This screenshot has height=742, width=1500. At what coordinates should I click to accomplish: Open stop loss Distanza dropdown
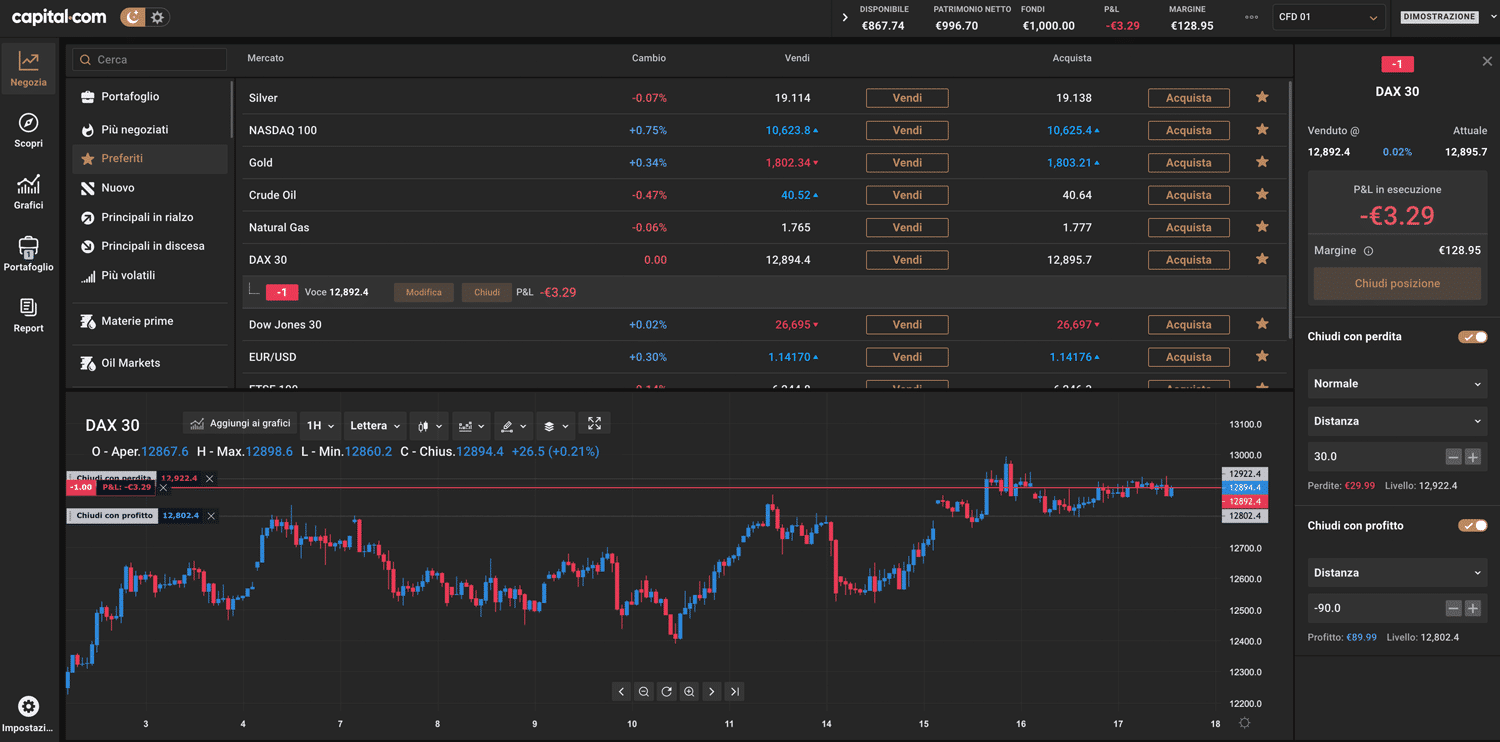pos(1397,421)
